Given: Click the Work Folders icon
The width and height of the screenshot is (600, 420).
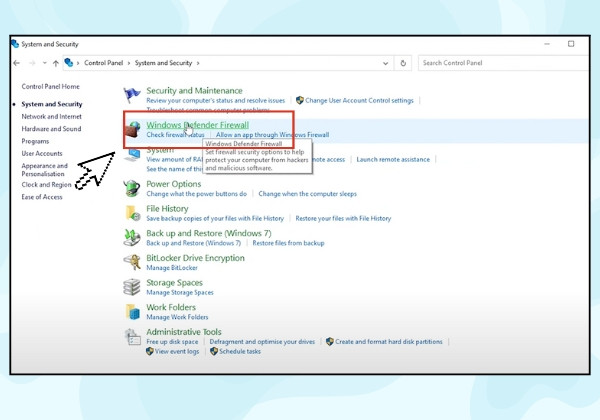Looking at the screenshot, I should (x=132, y=311).
